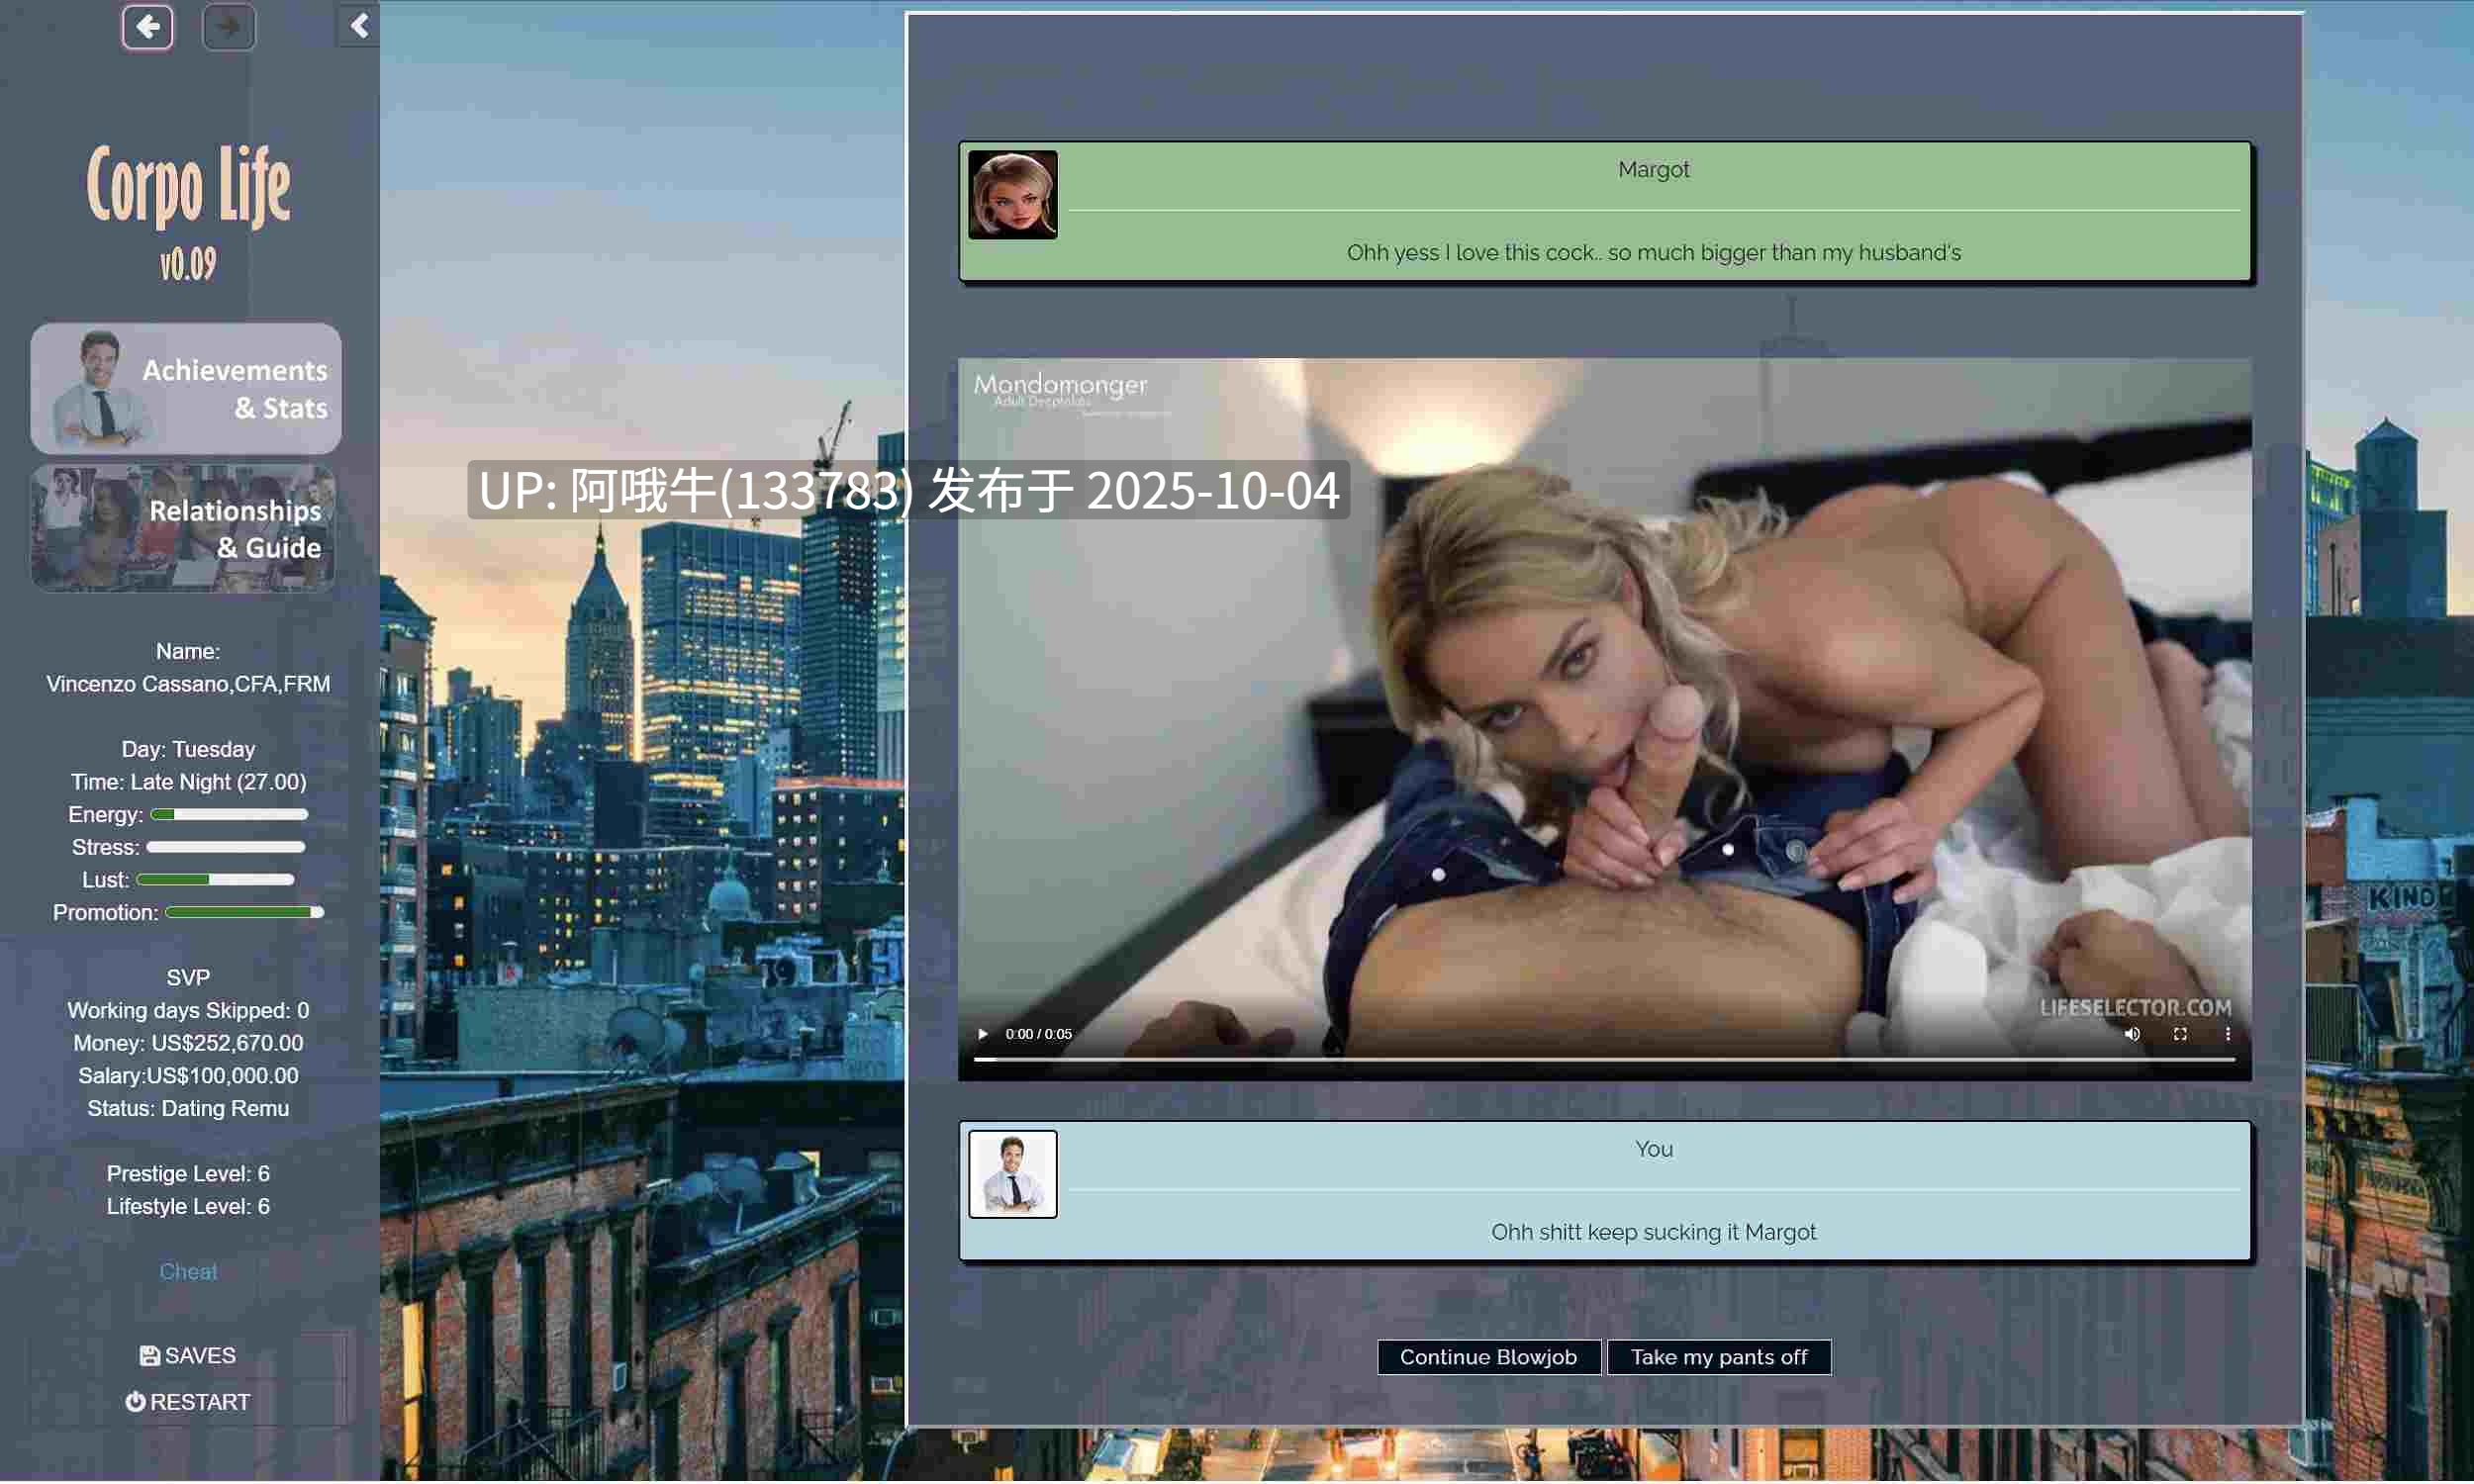Click 'Salary:US$100,000.00'
Viewport: 2474px width, 1484px height.
[188, 1076]
